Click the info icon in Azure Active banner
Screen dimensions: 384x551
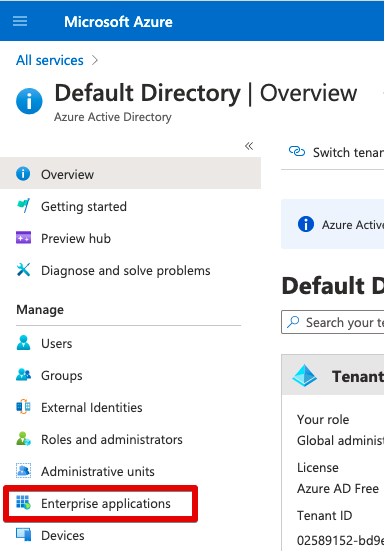coord(306,224)
